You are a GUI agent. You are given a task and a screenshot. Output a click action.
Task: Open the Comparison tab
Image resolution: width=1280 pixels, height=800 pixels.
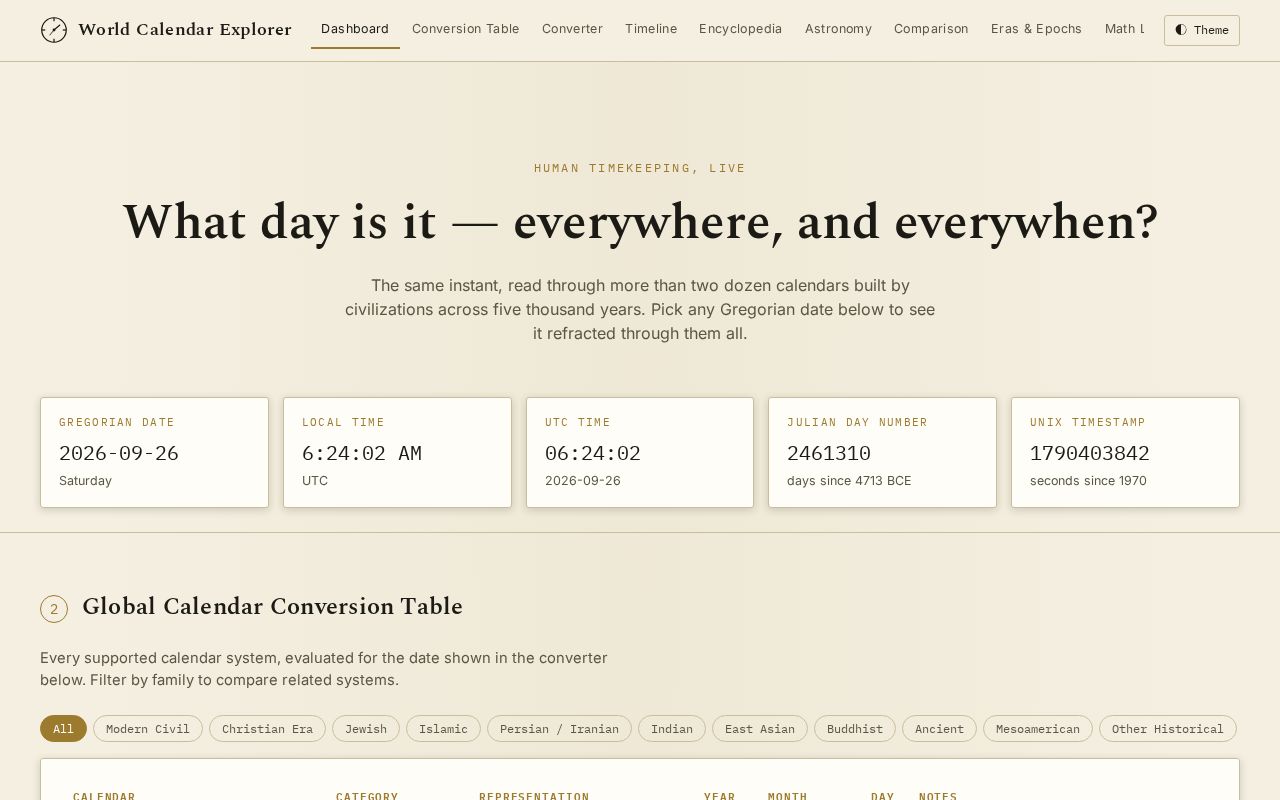coord(931,29)
